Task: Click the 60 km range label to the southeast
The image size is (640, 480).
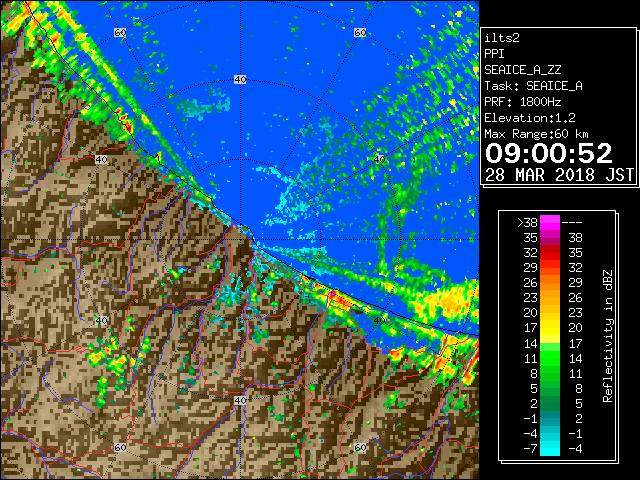Action: (360, 447)
